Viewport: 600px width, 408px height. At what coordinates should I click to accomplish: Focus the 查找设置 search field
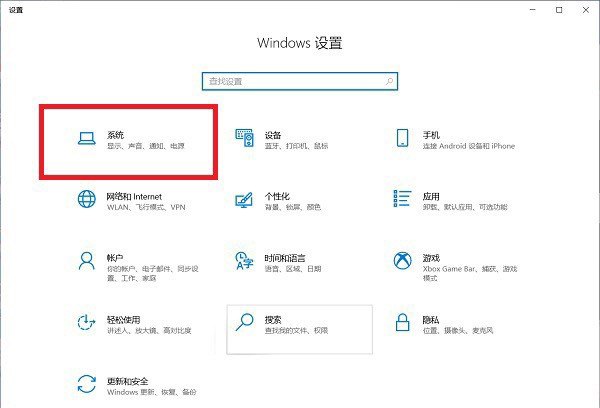click(300, 82)
